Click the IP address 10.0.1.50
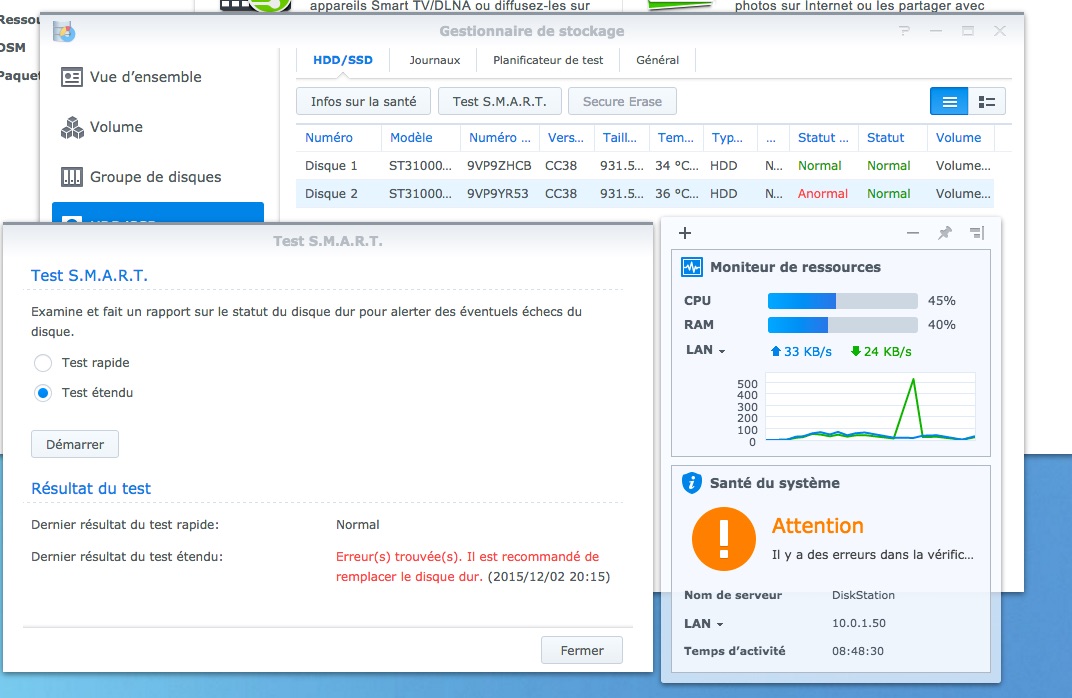The width and height of the screenshot is (1072, 698). click(x=859, y=623)
